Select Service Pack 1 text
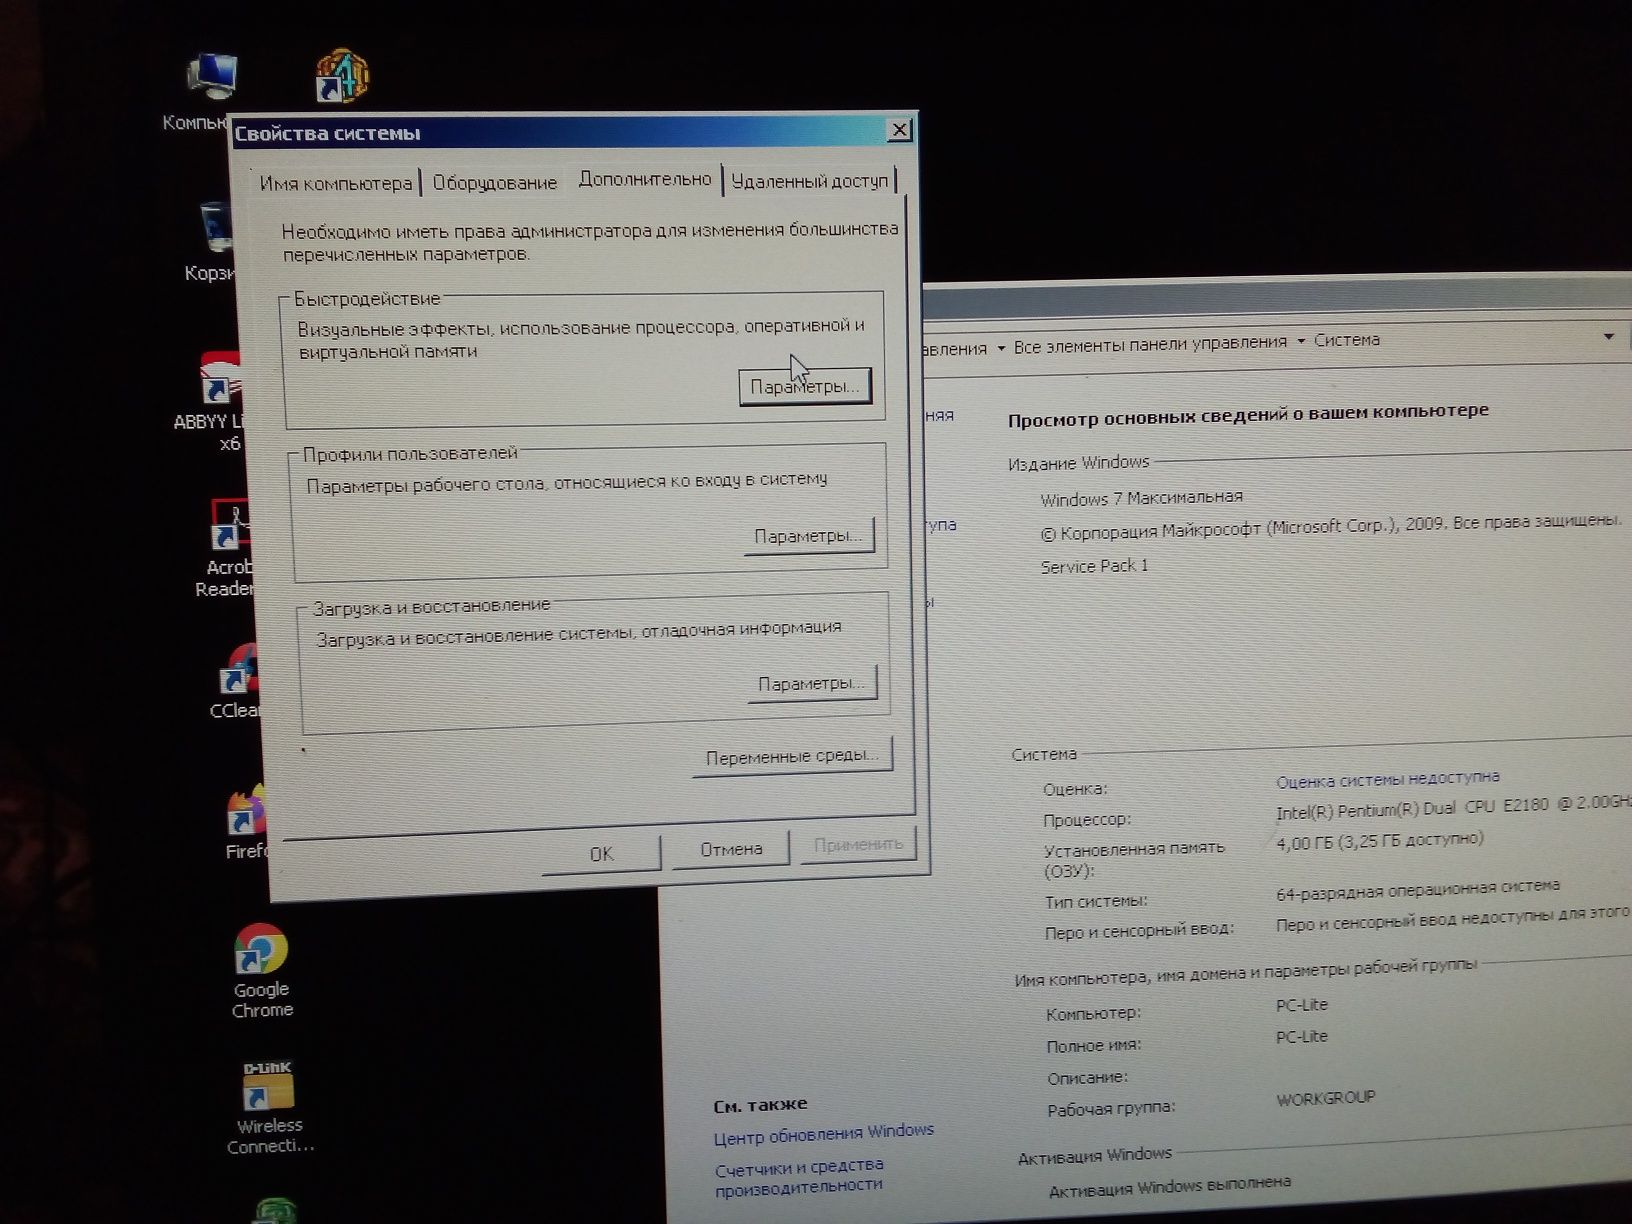Image resolution: width=1632 pixels, height=1224 pixels. point(1094,566)
